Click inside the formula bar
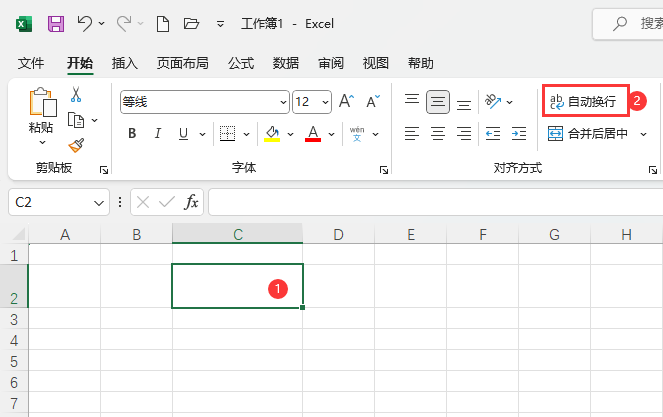This screenshot has height=417, width=663. click(436, 202)
